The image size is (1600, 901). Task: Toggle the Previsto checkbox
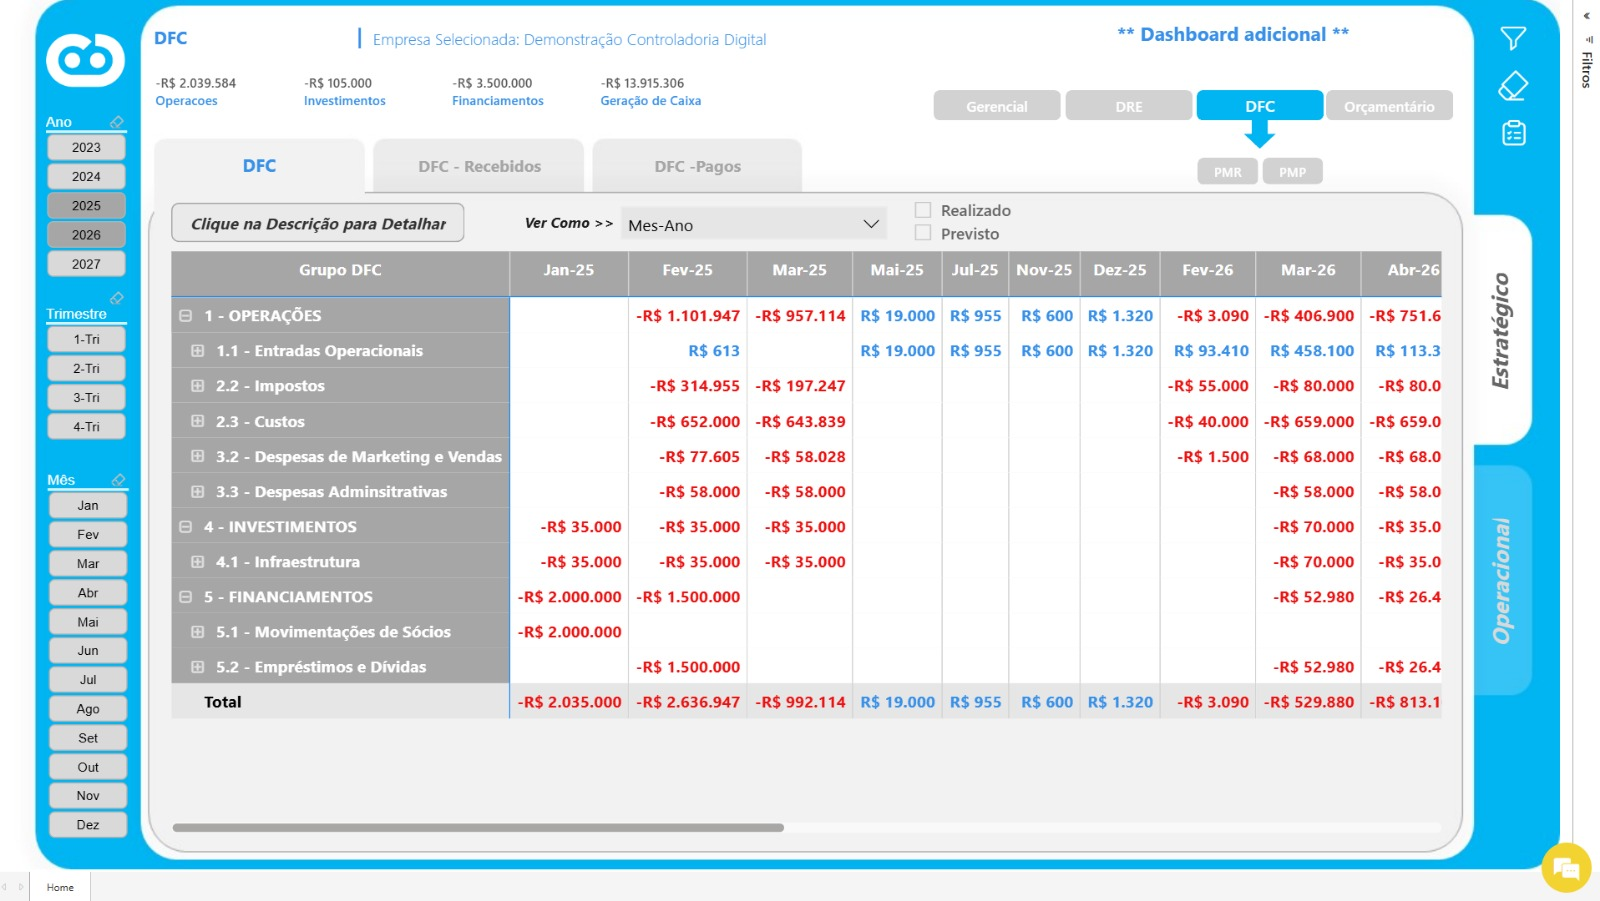click(x=923, y=233)
